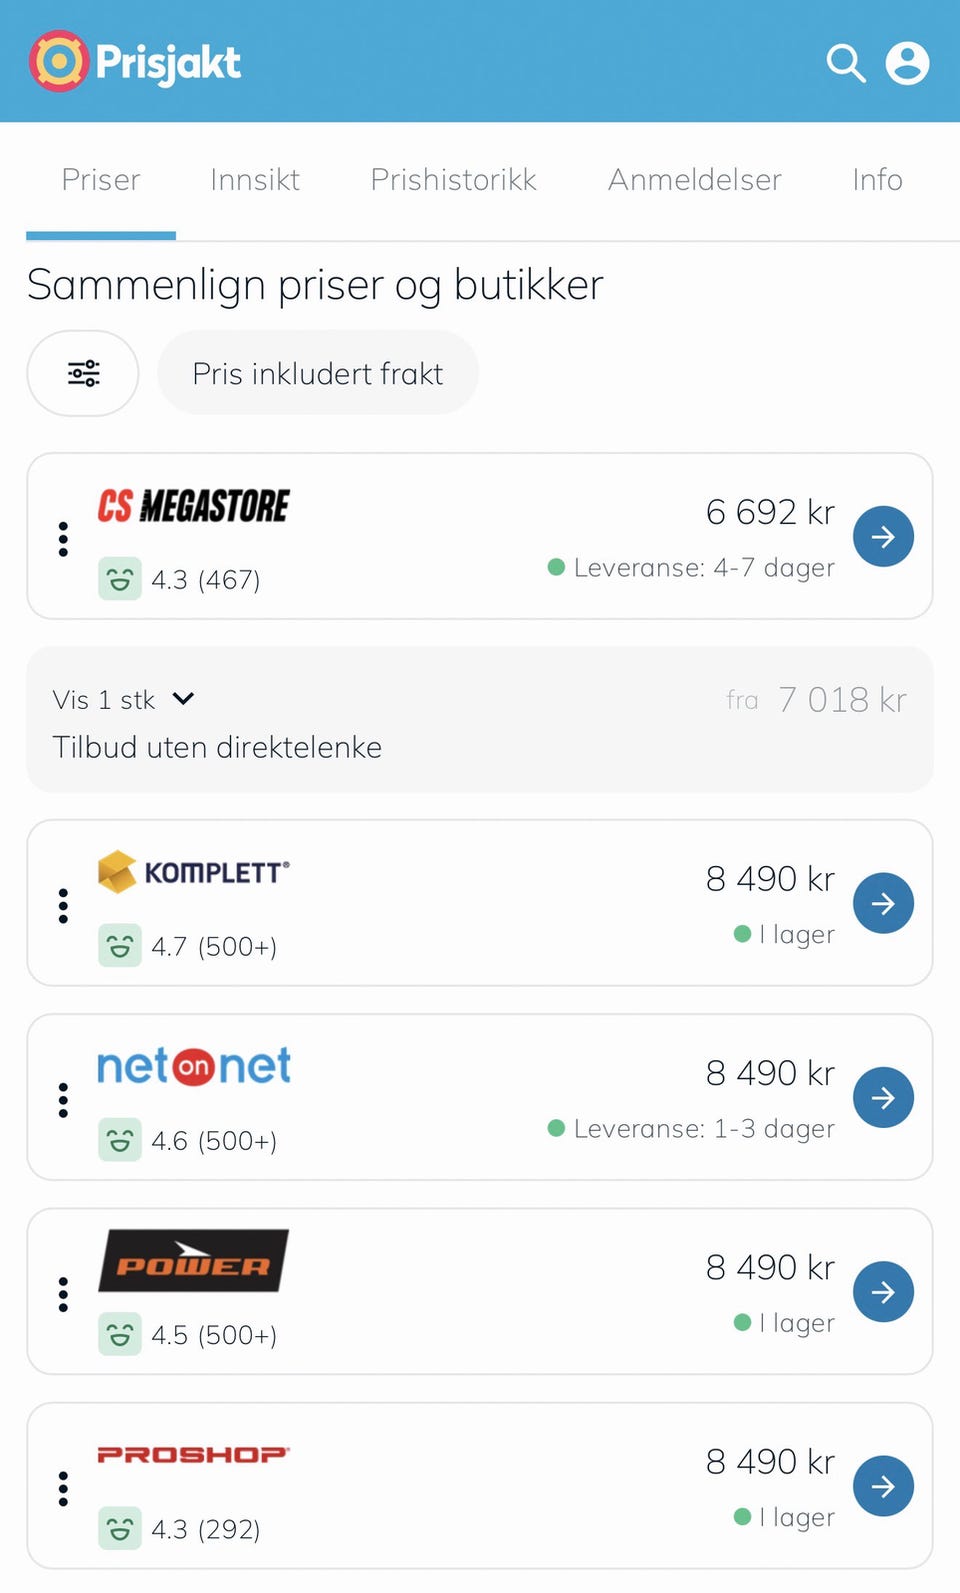Click the Power store logo
The width and height of the screenshot is (960, 1593).
click(x=193, y=1261)
